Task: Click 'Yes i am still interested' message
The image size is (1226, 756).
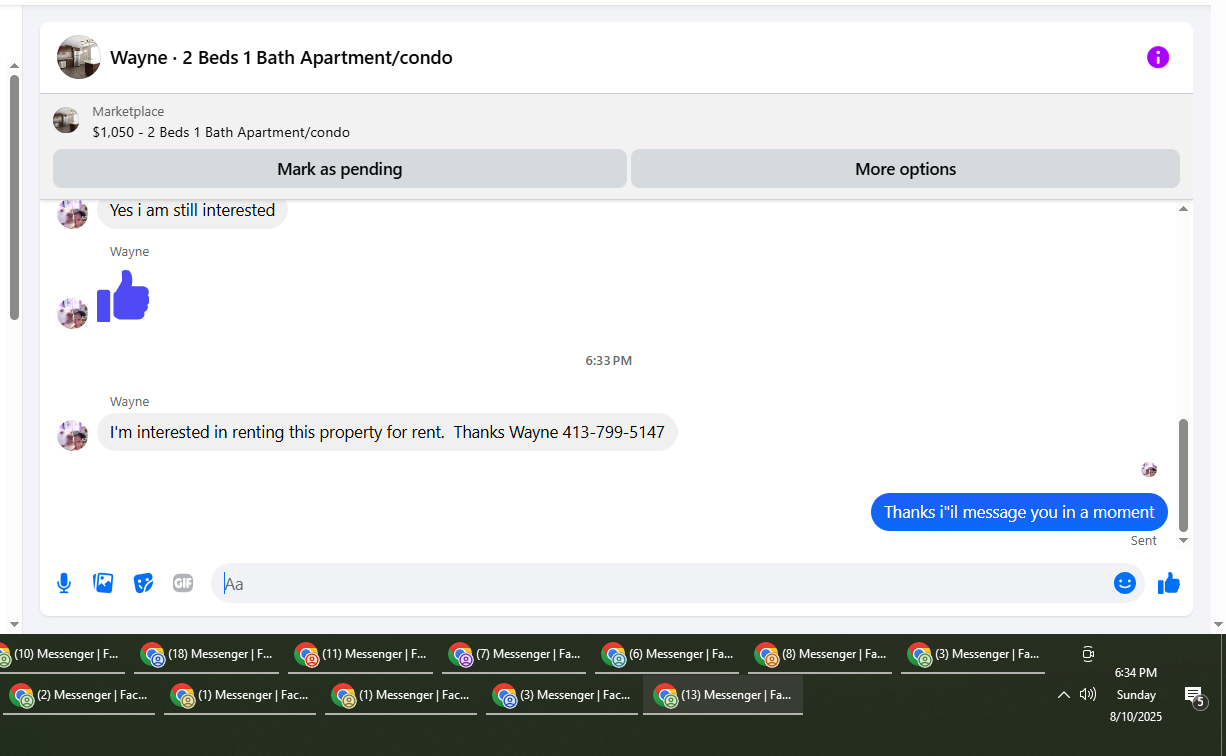Action: coord(192,210)
